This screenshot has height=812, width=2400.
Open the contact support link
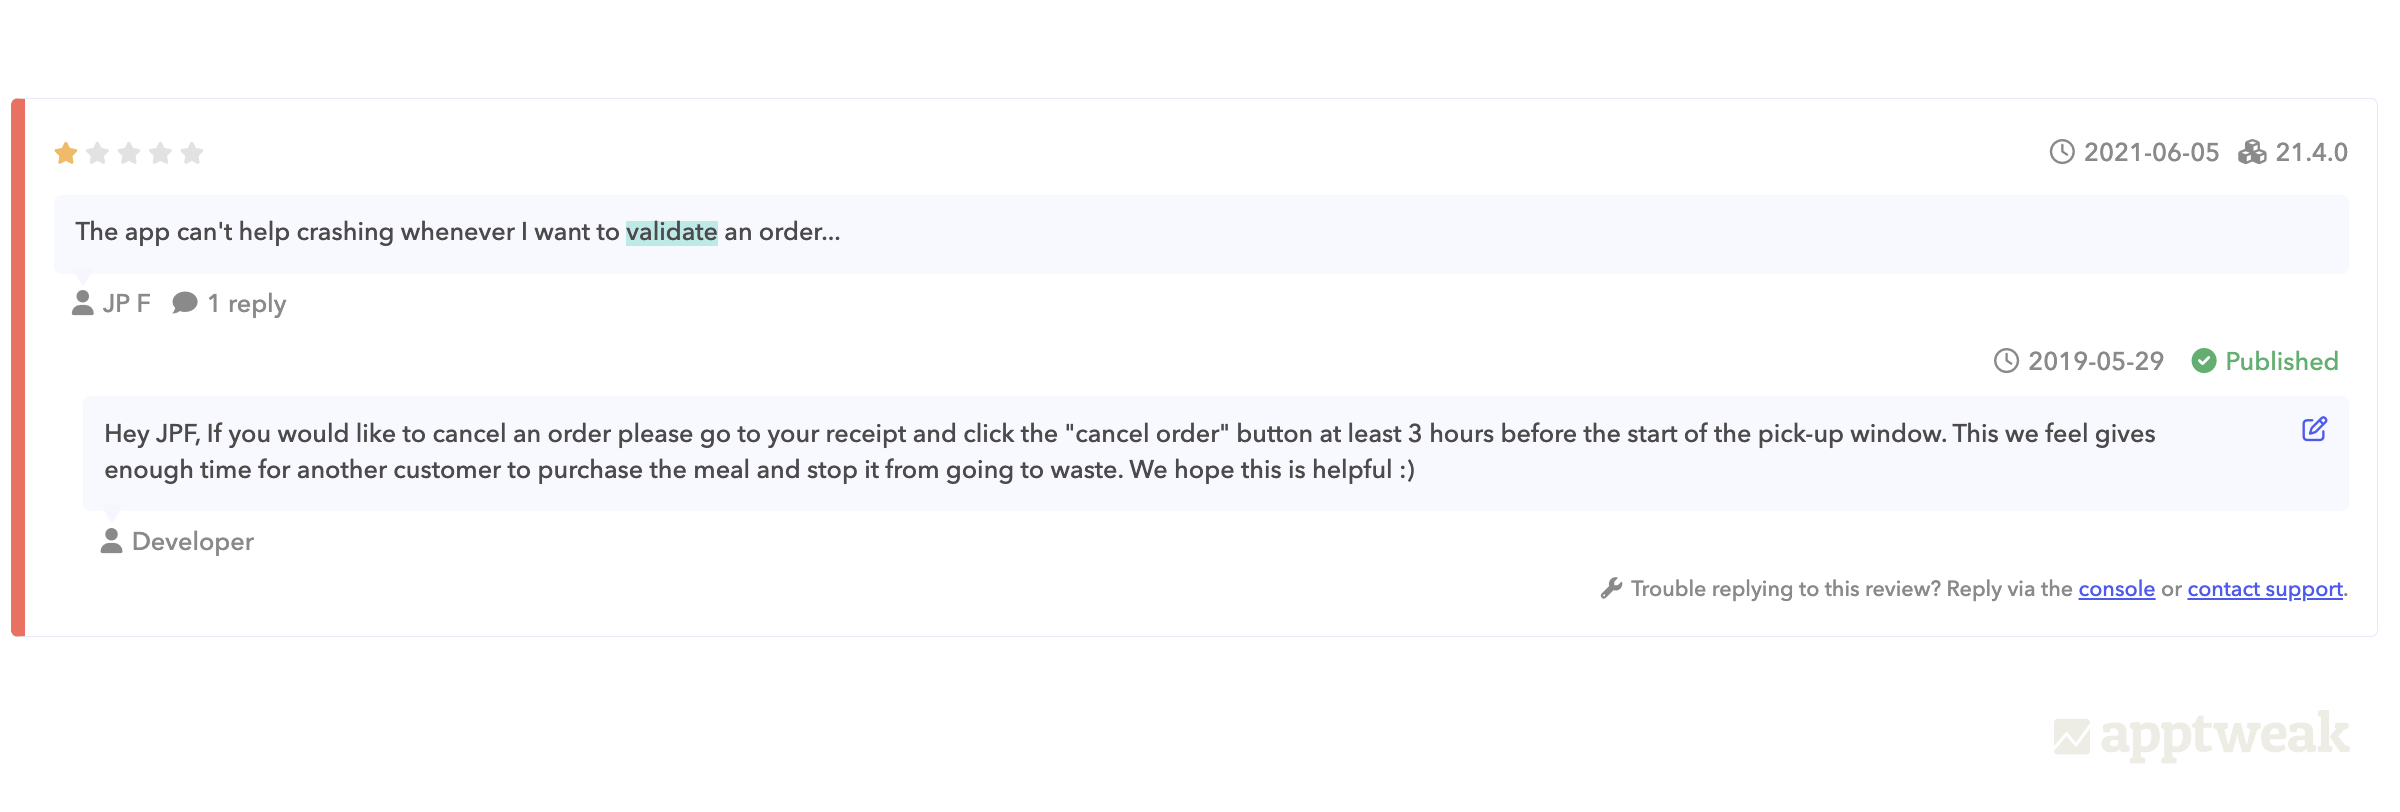pyautogui.click(x=2264, y=589)
